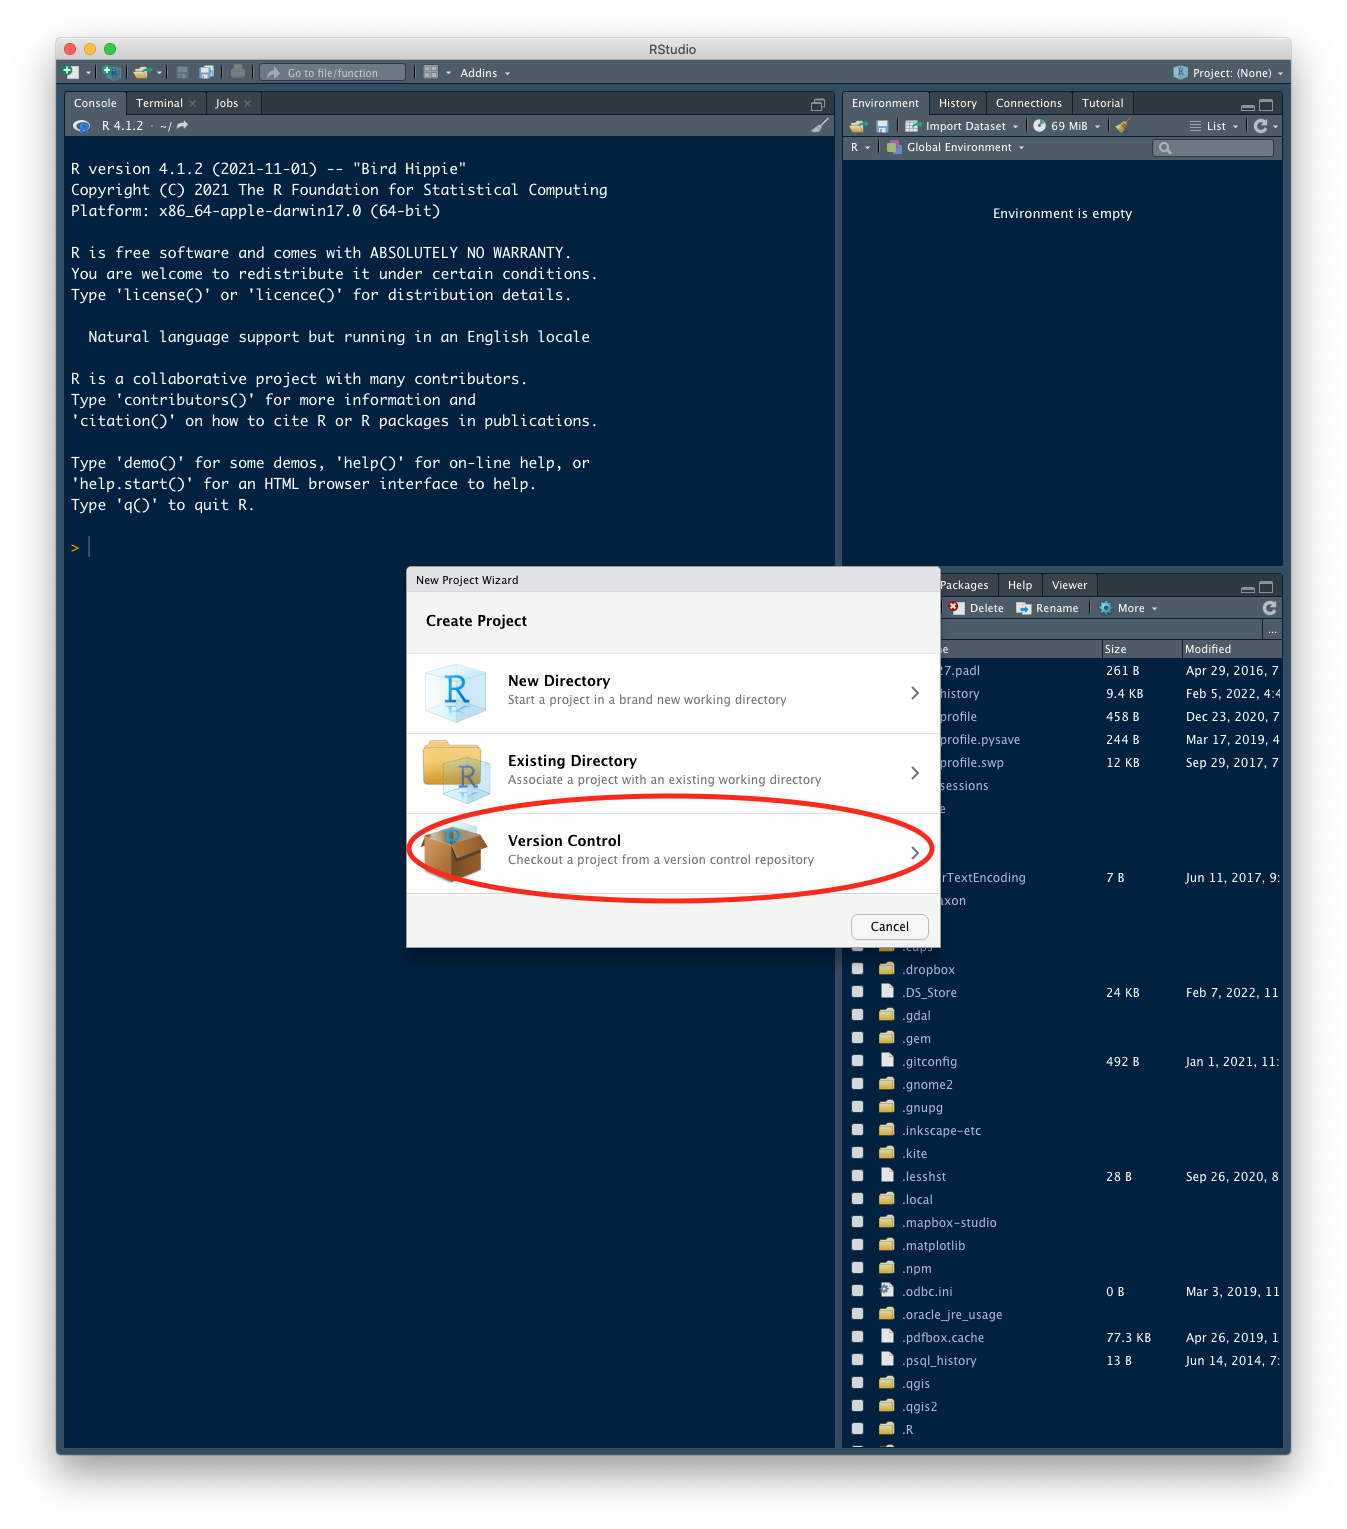Image resolution: width=1347 pixels, height=1529 pixels.
Task: Open the Addins dropdown
Action: 485,73
